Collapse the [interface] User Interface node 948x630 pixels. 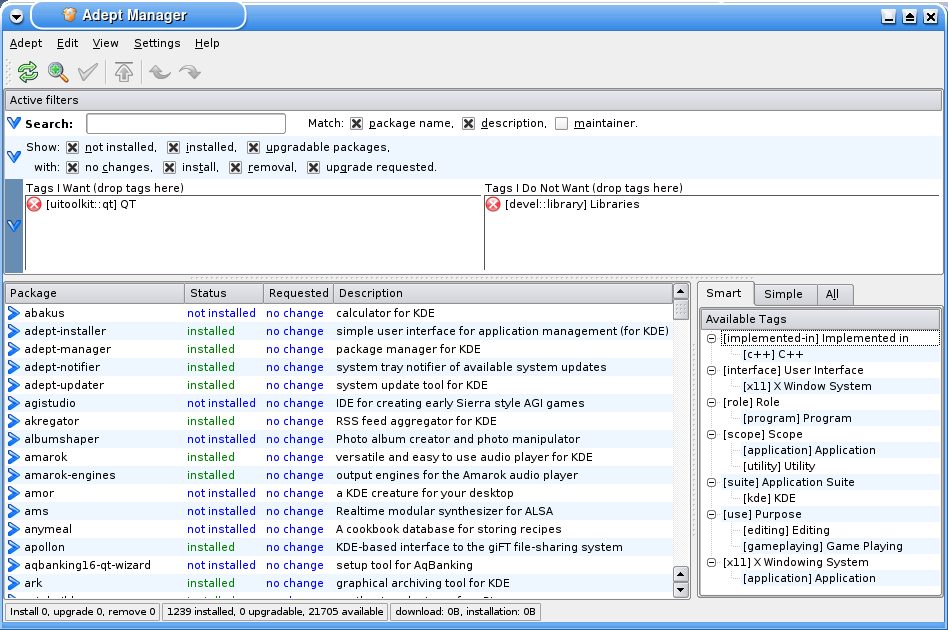[x=712, y=371]
